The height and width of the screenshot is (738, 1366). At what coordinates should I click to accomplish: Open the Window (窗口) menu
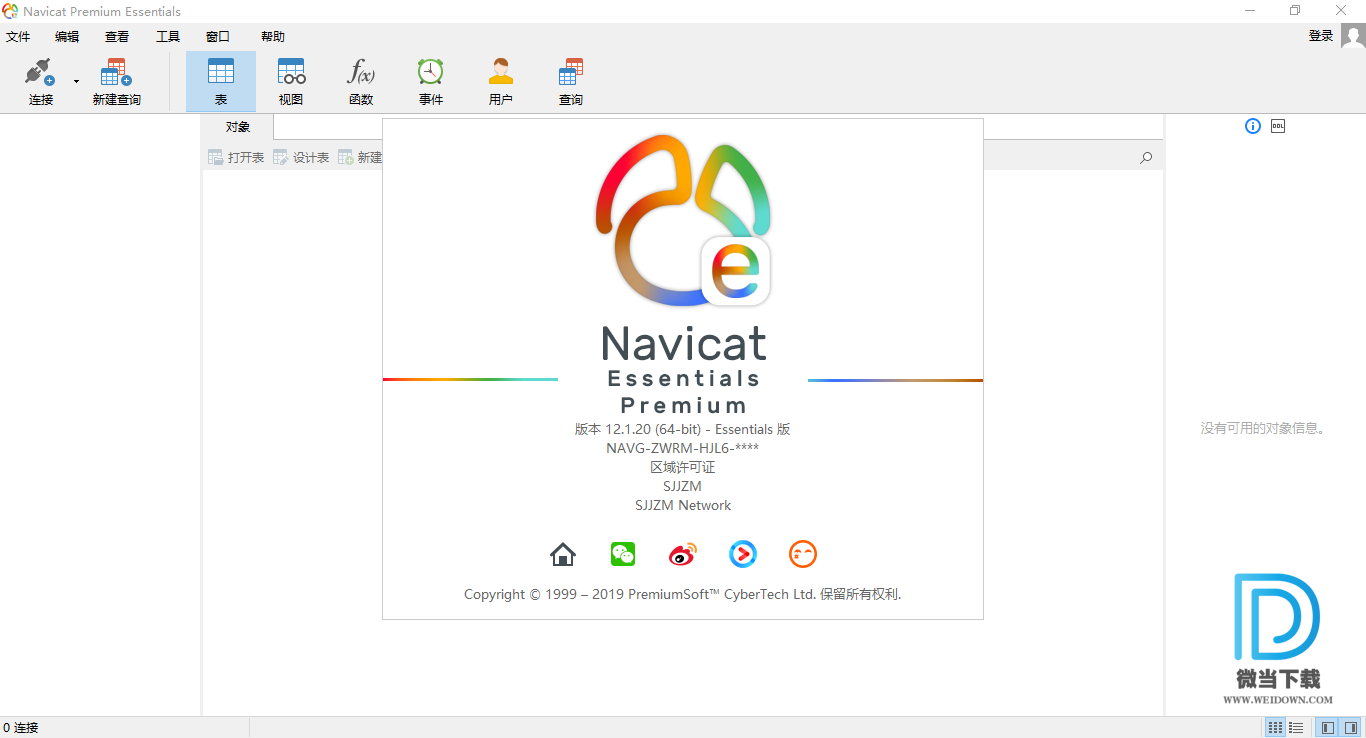[218, 36]
